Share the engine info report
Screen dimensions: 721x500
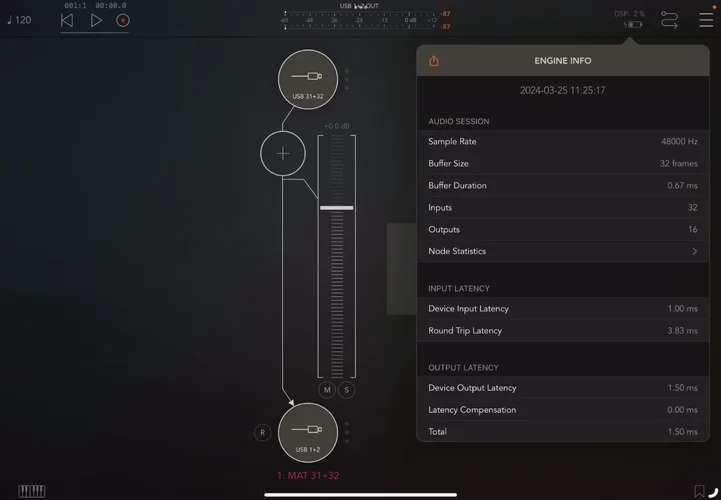coord(434,61)
